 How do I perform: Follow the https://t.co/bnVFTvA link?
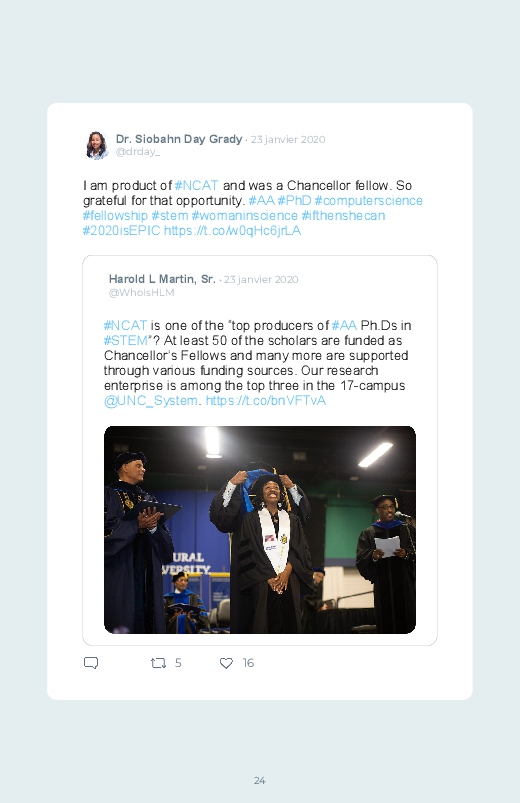point(265,400)
